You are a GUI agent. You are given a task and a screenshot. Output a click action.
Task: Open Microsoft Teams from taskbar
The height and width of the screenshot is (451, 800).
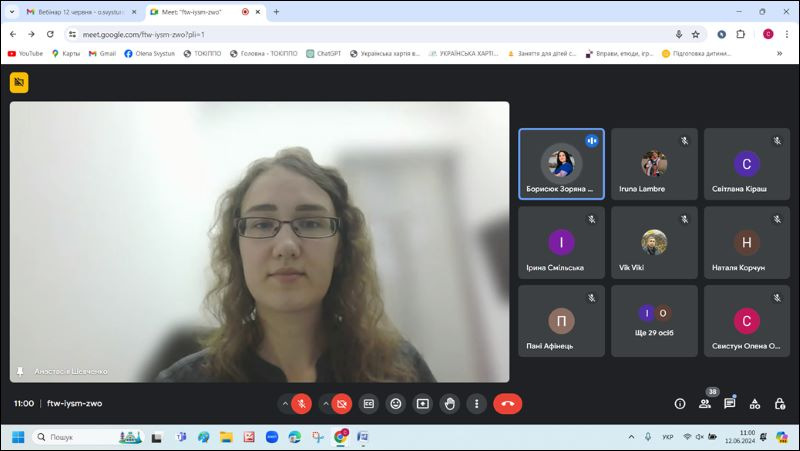(x=181, y=437)
